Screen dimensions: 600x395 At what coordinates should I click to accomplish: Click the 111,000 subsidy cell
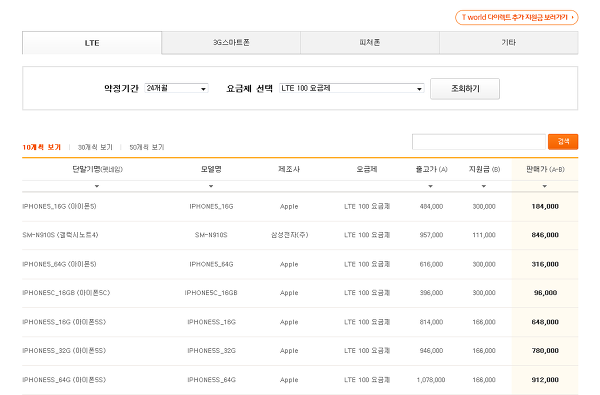(484, 235)
